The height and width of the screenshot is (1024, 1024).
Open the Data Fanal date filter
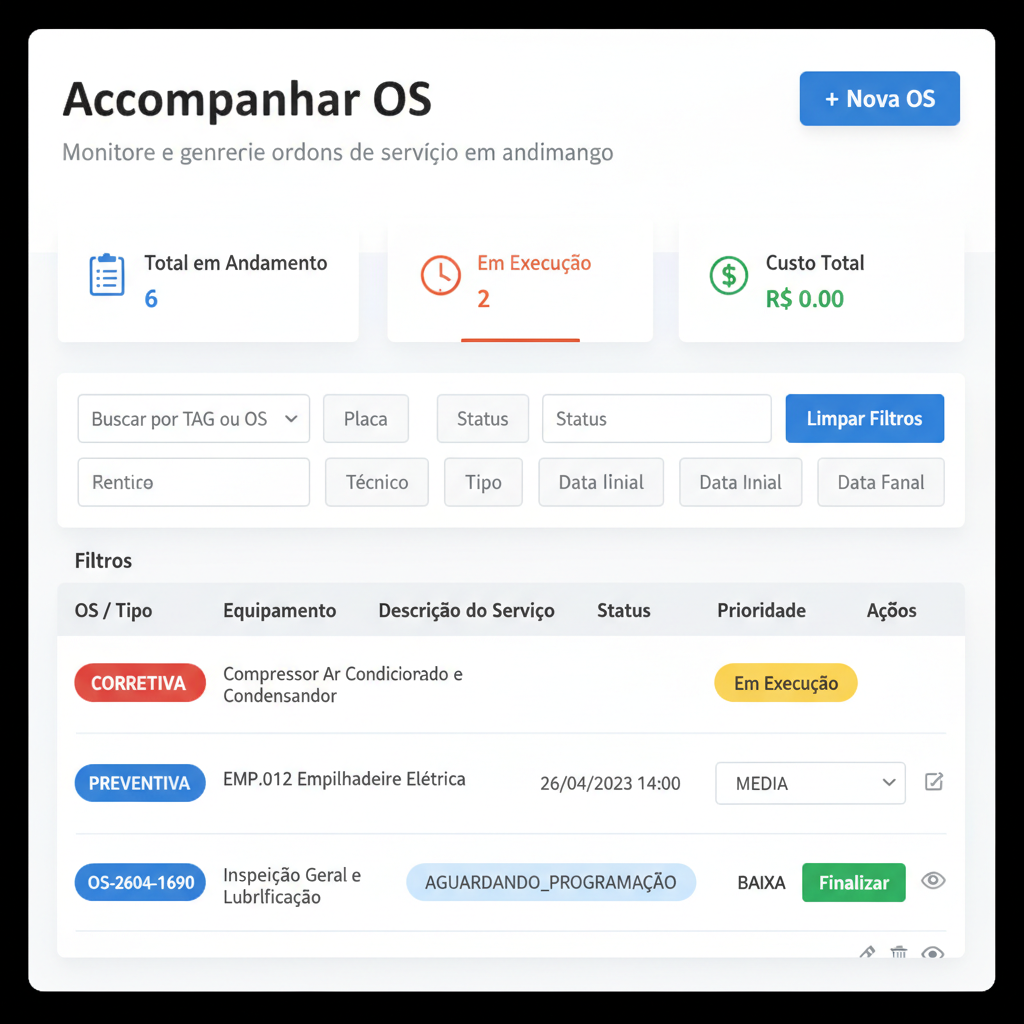point(880,482)
